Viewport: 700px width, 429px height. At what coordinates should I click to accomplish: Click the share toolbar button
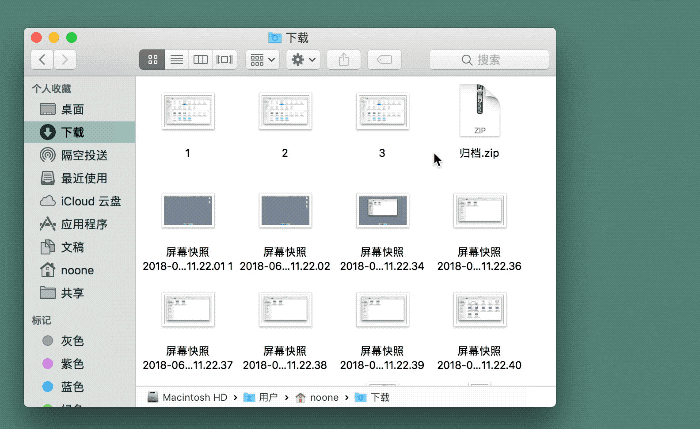(x=344, y=60)
